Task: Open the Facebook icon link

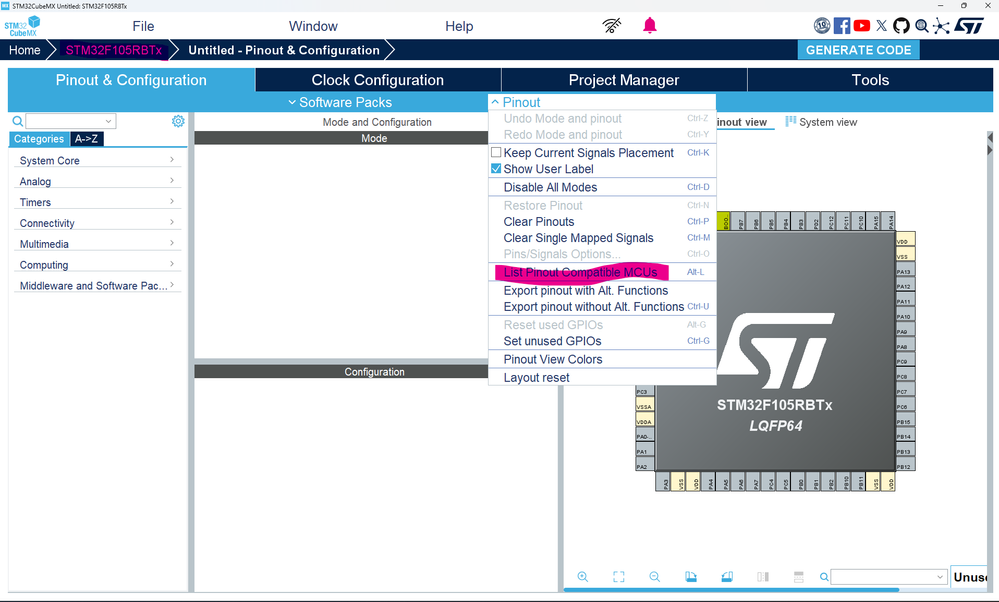Action: click(842, 25)
